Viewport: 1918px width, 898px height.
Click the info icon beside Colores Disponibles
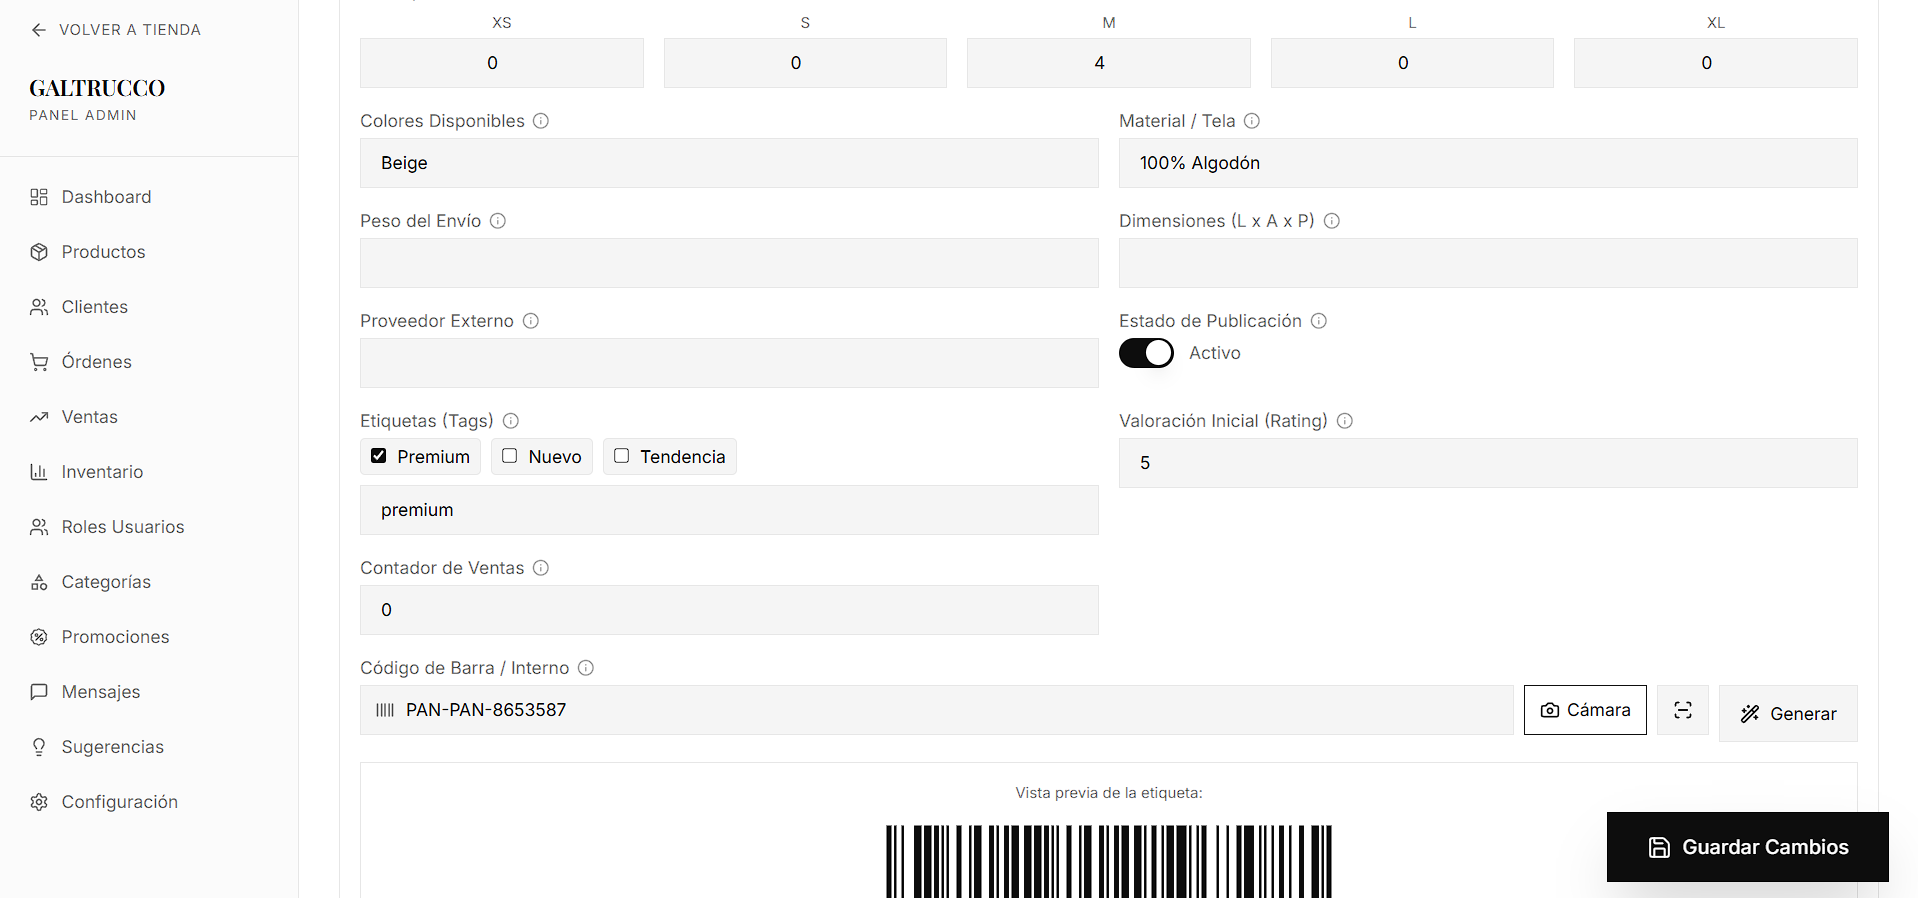pos(541,121)
